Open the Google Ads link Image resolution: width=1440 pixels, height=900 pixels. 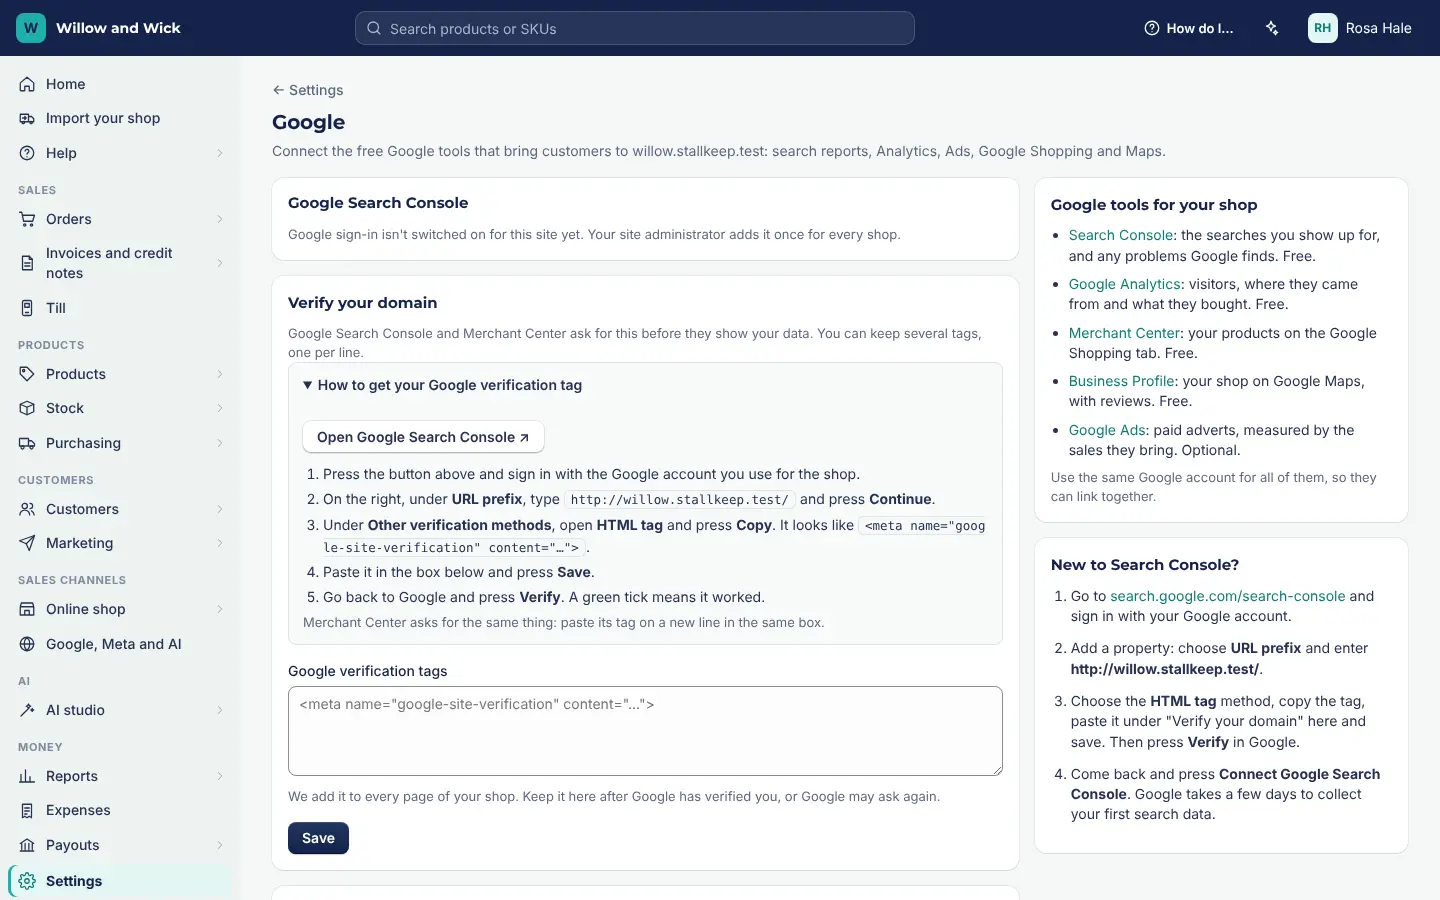pyautogui.click(x=1107, y=430)
